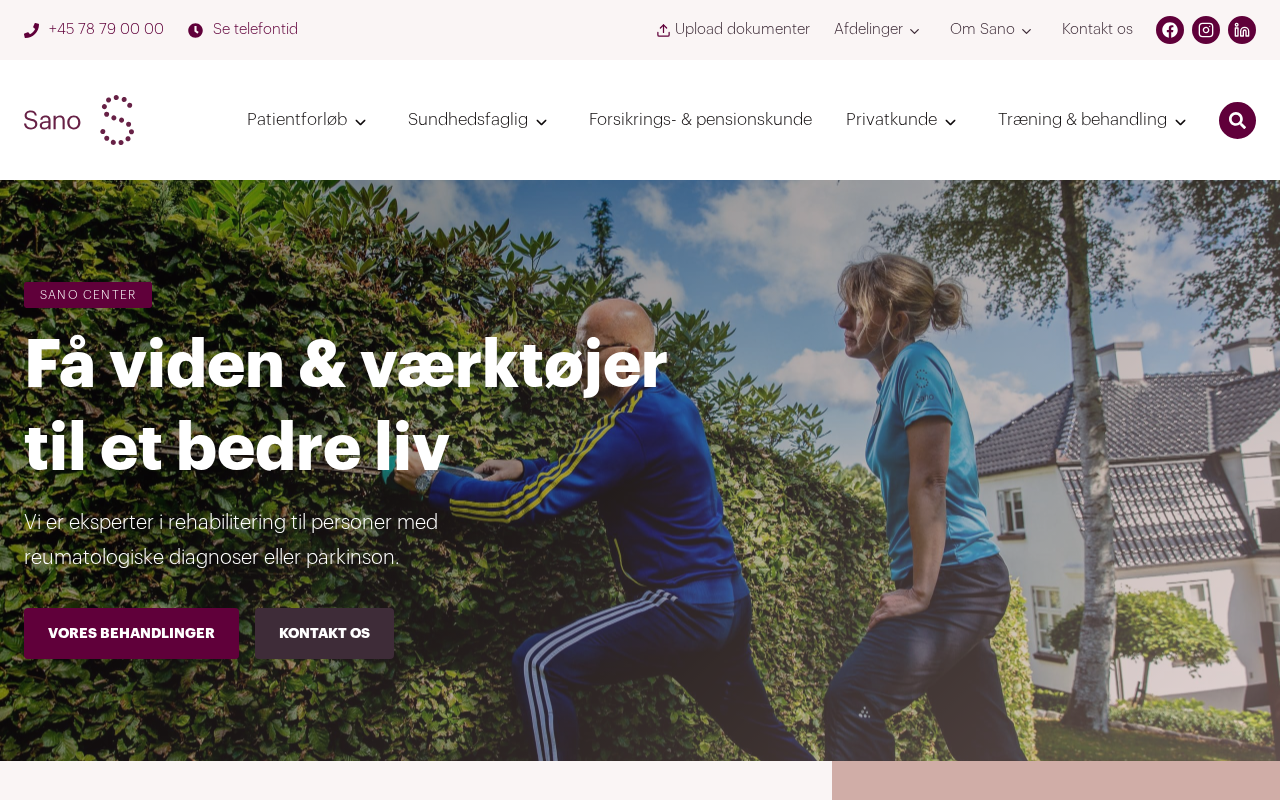The width and height of the screenshot is (1280, 800).
Task: Click the Sano Center label badge
Action: (x=88, y=295)
